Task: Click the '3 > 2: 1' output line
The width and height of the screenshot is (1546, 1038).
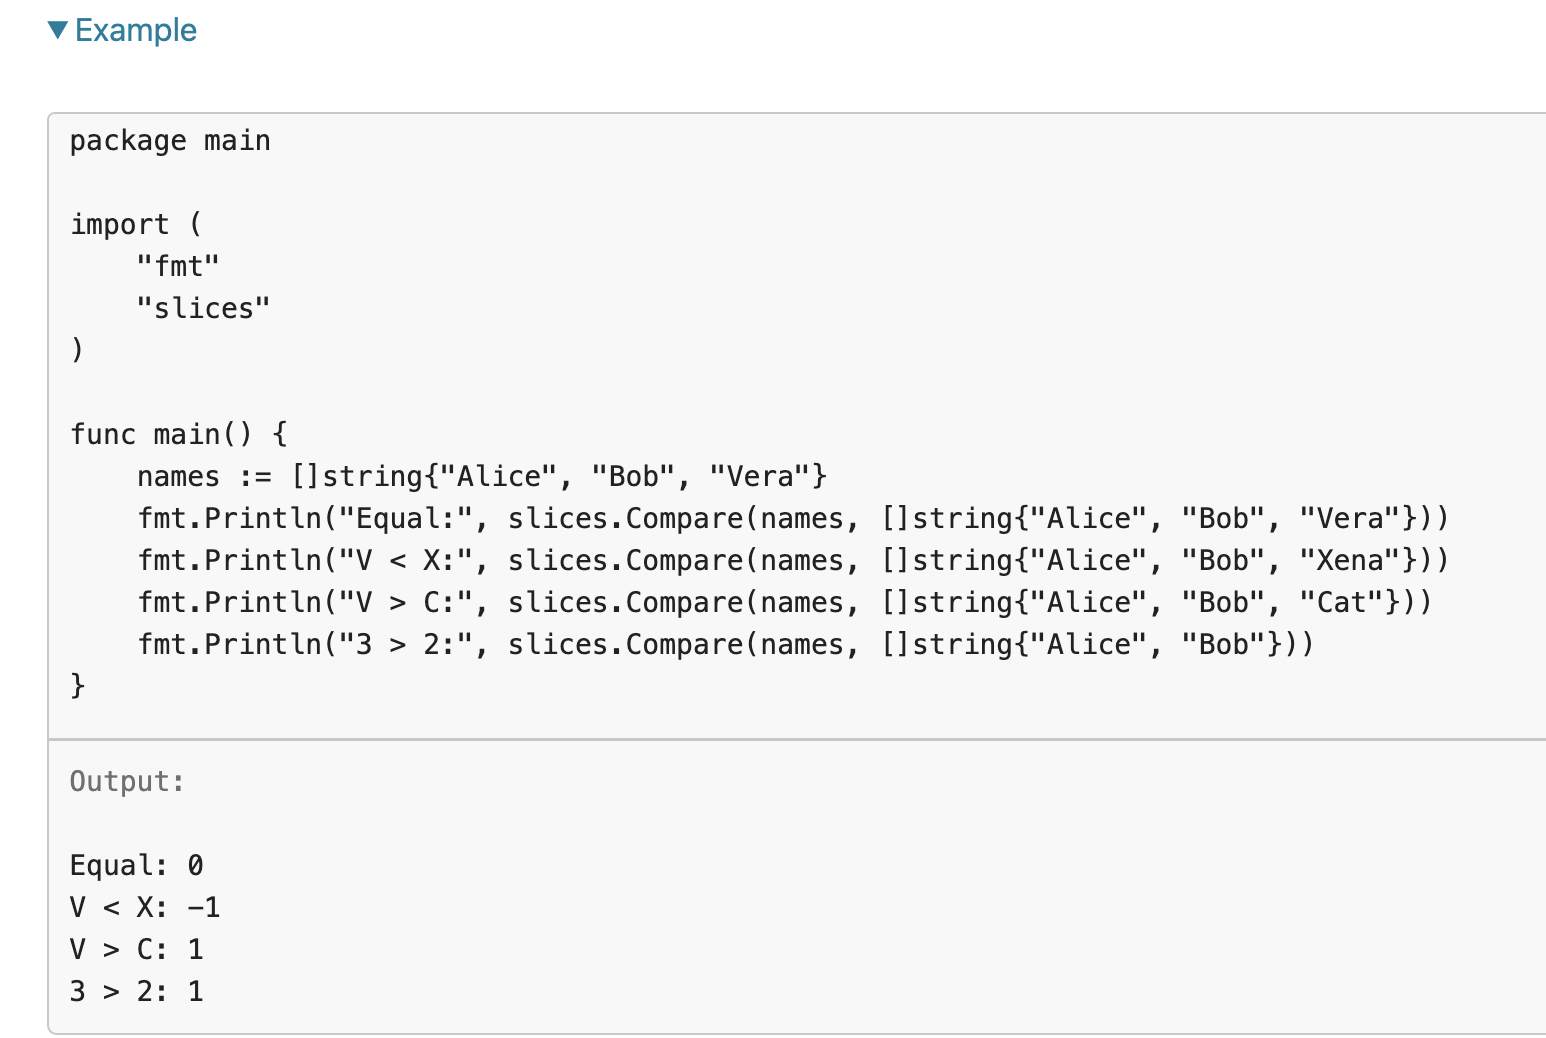Action: coord(136,991)
